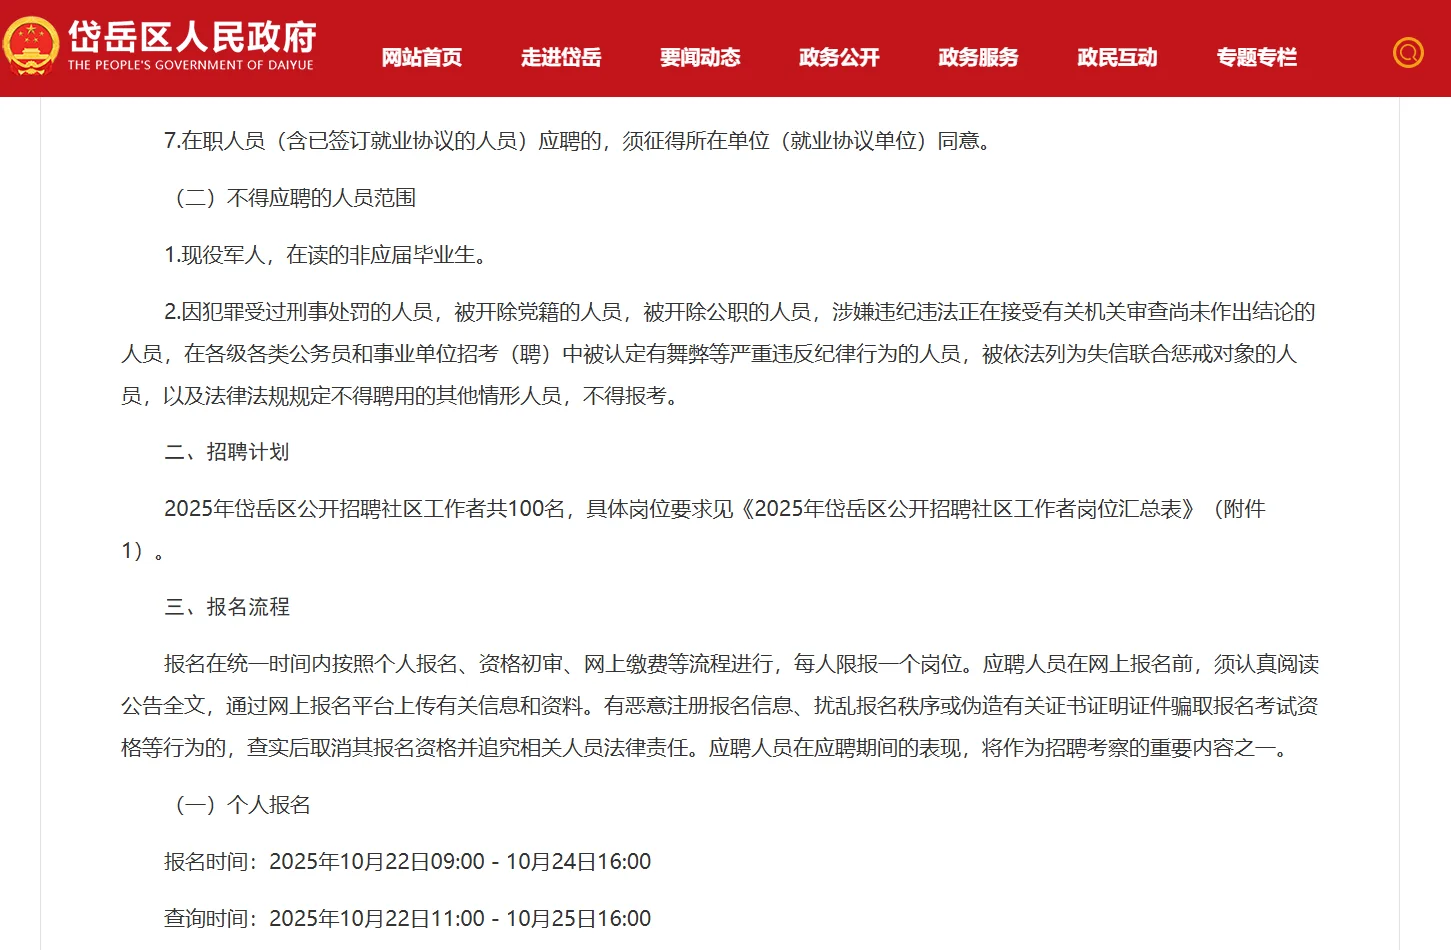
Task: Open the 政务公开 section
Action: (x=839, y=57)
